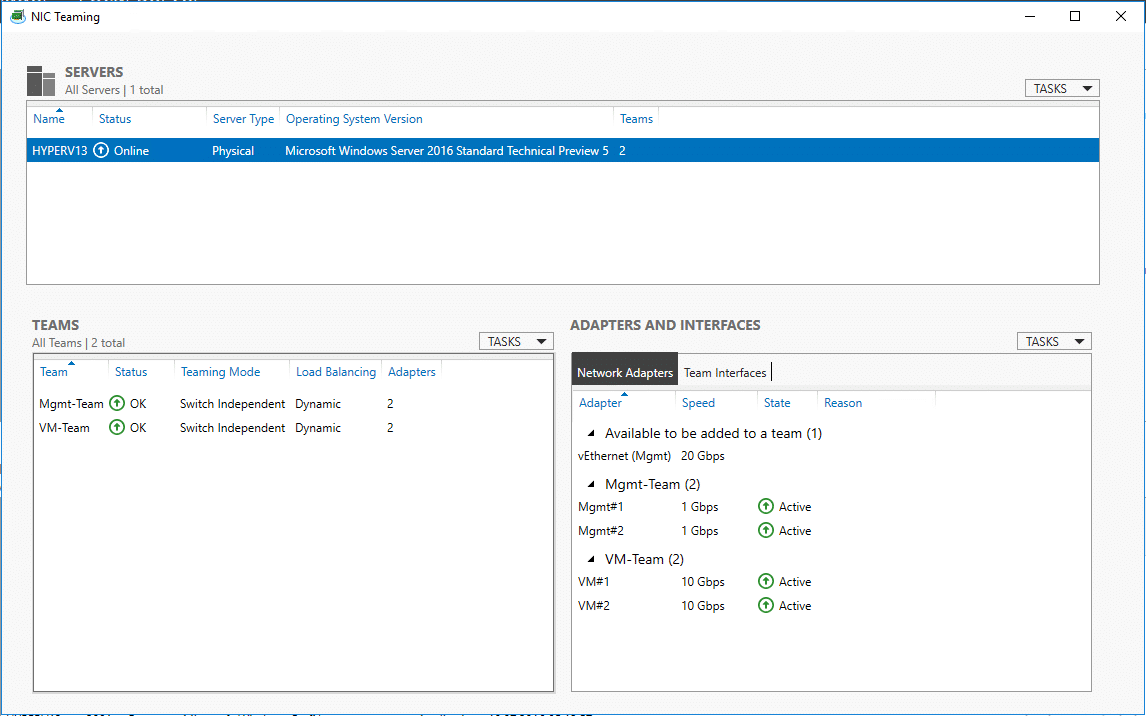Viewport: 1146px width, 716px height.
Task: Click the green OK icon for VM-Team
Action: [x=117, y=427]
